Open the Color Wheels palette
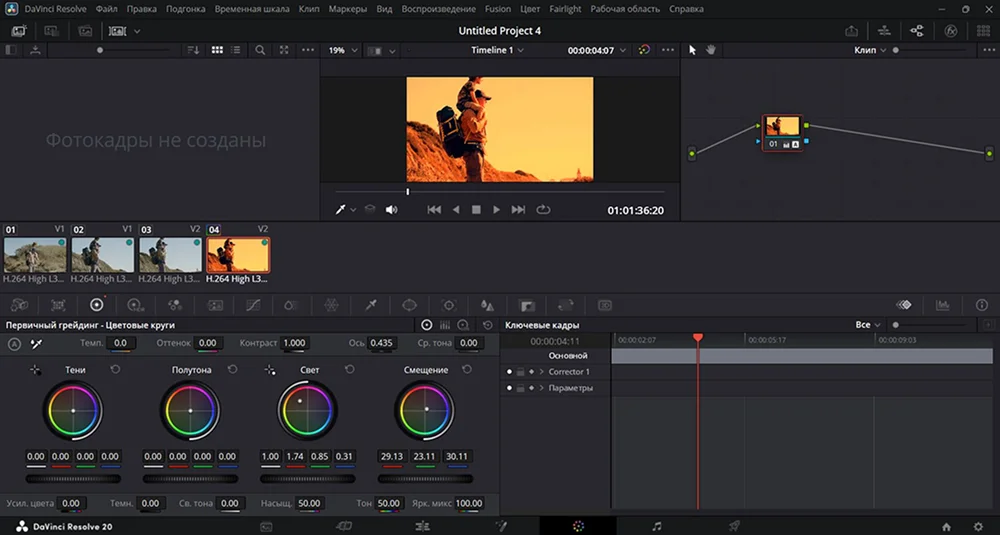Screen dimensions: 1000x535 (96, 305)
